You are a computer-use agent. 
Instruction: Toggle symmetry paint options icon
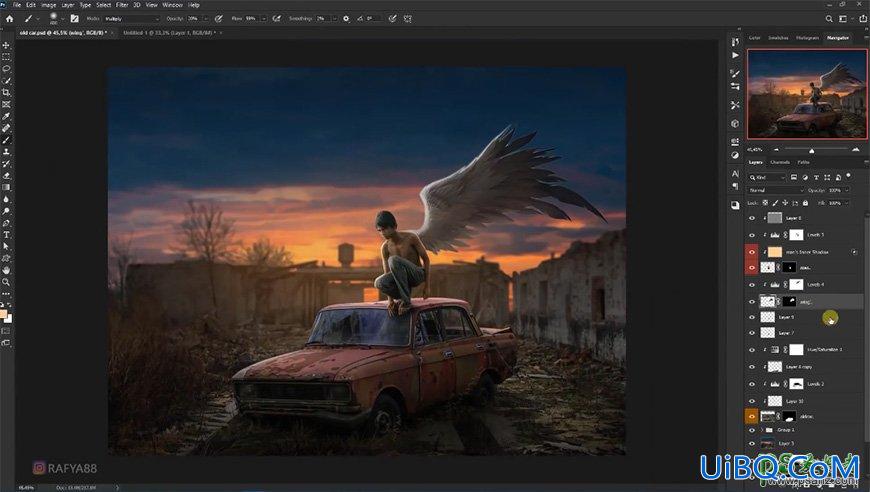pyautogui.click(x=408, y=18)
